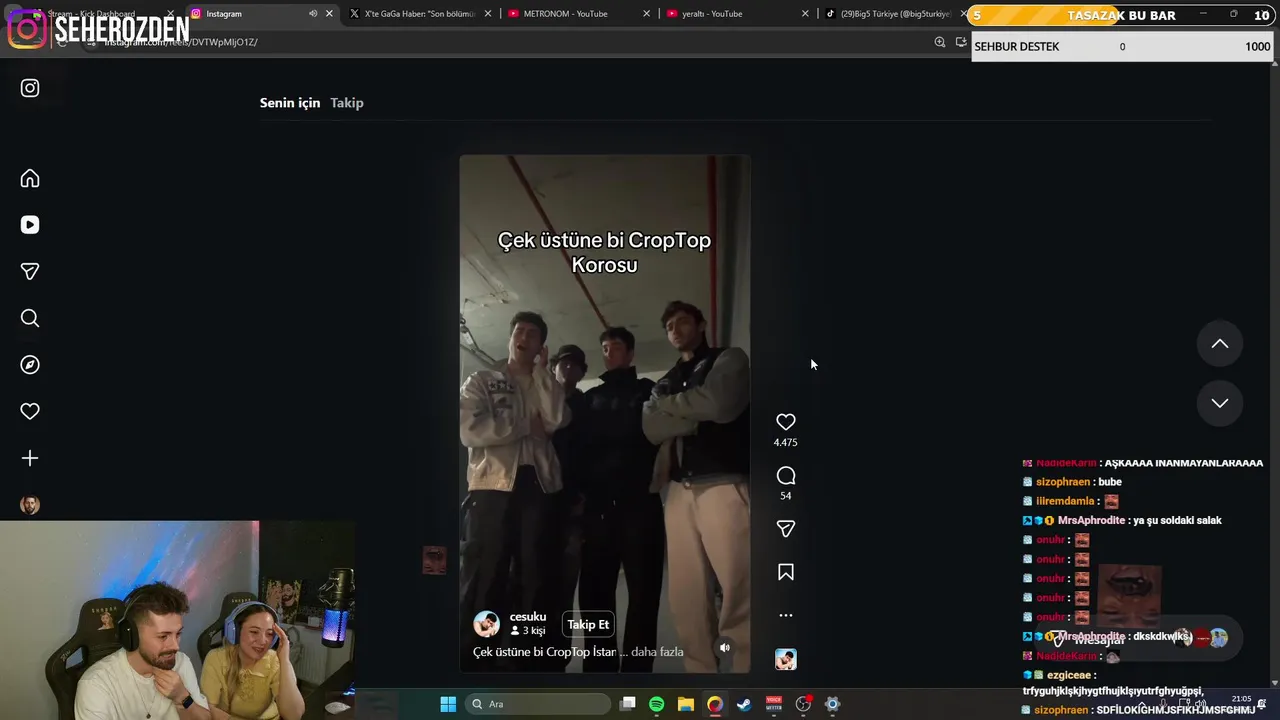
Task: Switch to the Takip tab
Action: pyautogui.click(x=347, y=103)
